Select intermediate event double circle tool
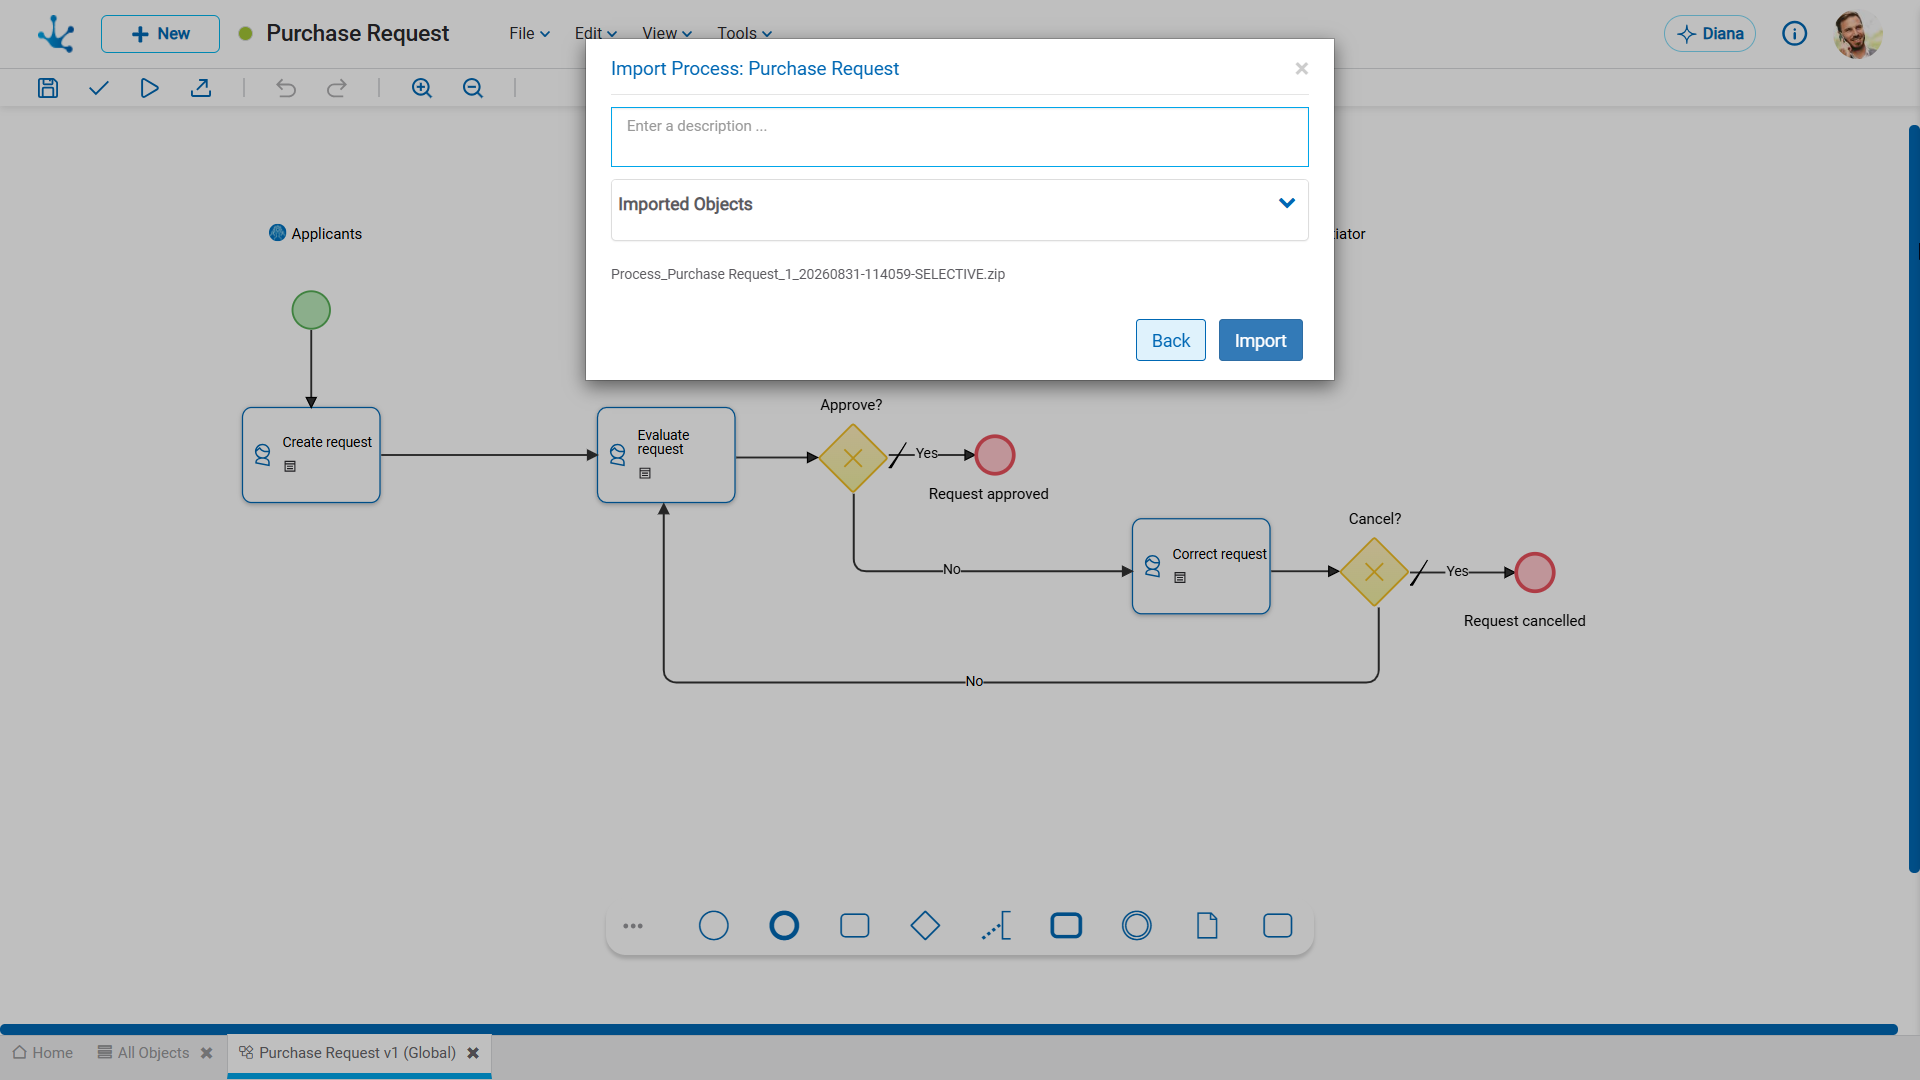Image resolution: width=1920 pixels, height=1080 pixels. [x=1137, y=926]
